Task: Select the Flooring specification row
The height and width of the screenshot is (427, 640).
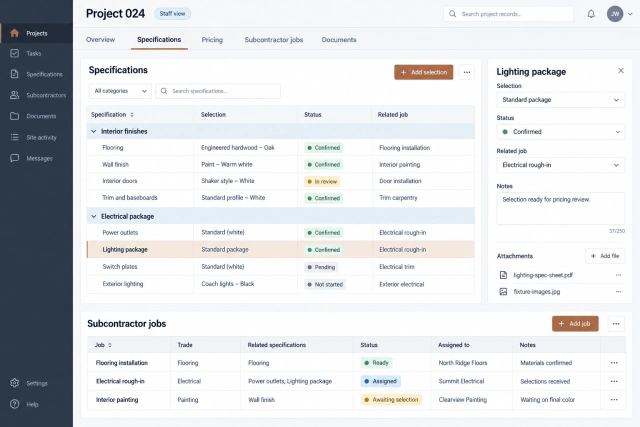Action: 280,148
